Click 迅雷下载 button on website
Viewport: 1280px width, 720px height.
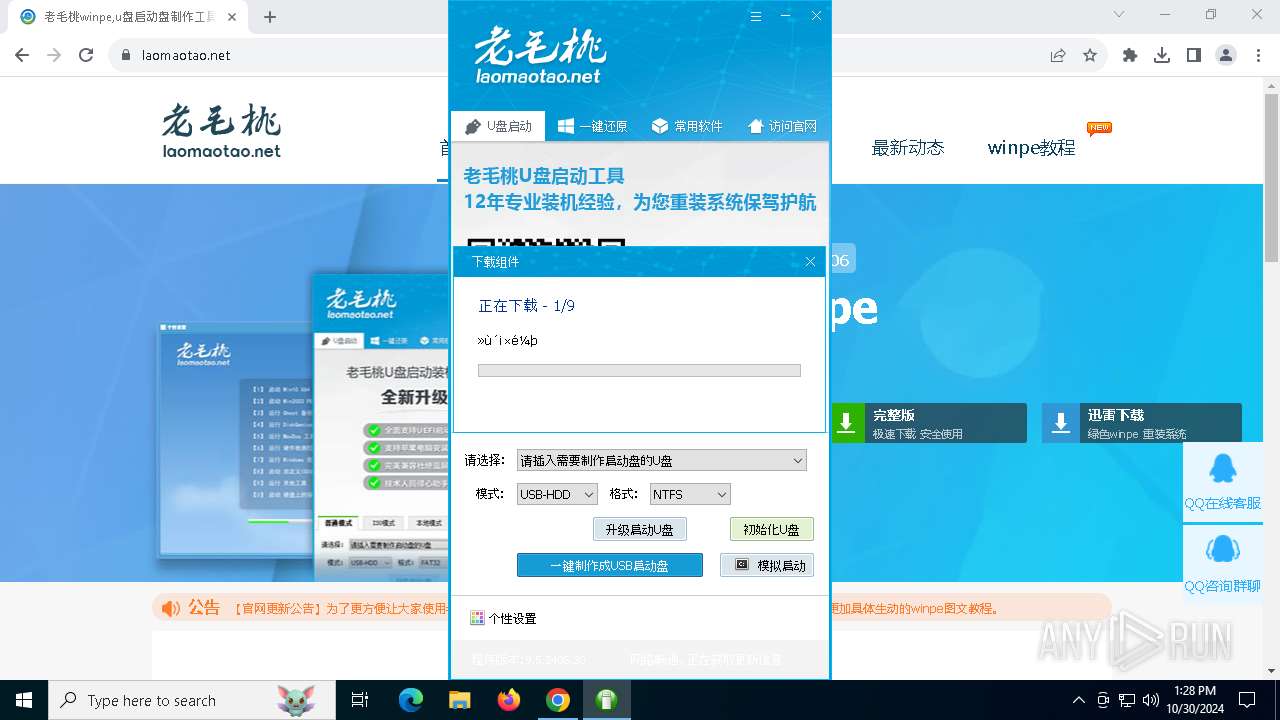point(1142,423)
